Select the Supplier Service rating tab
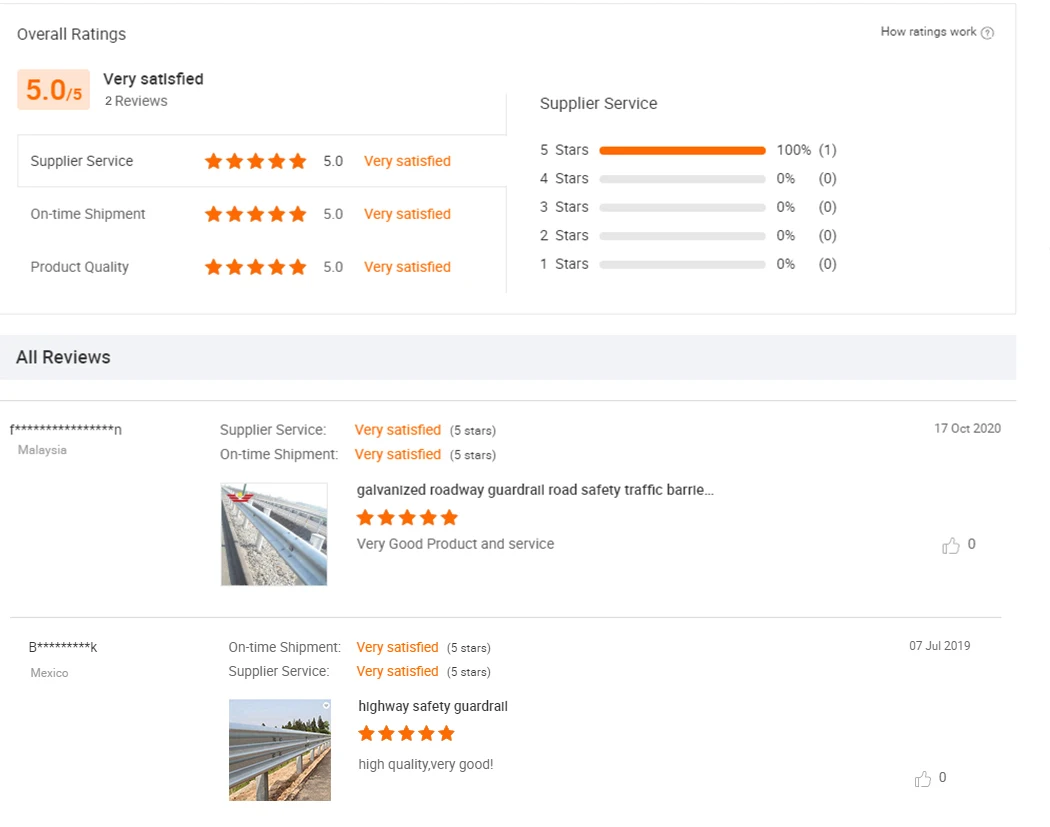 click(82, 161)
